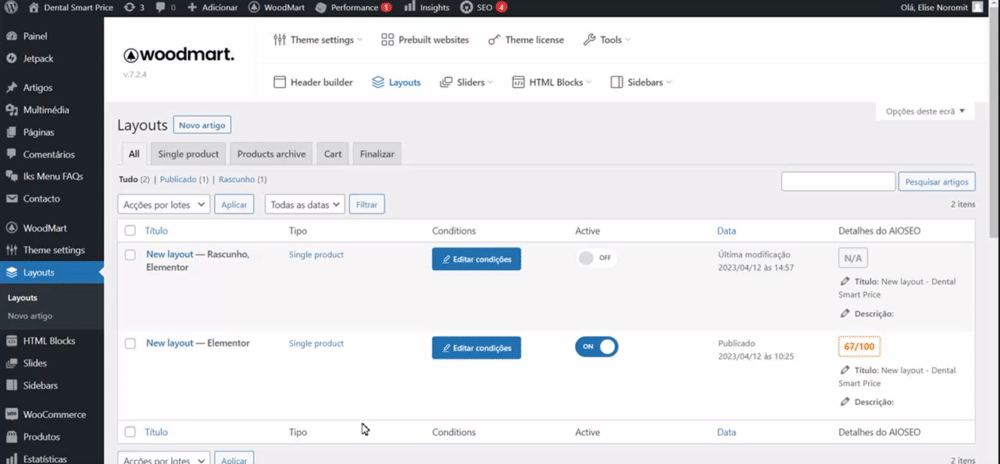
Task: Expand the Tools dropdown menu
Action: click(x=607, y=40)
